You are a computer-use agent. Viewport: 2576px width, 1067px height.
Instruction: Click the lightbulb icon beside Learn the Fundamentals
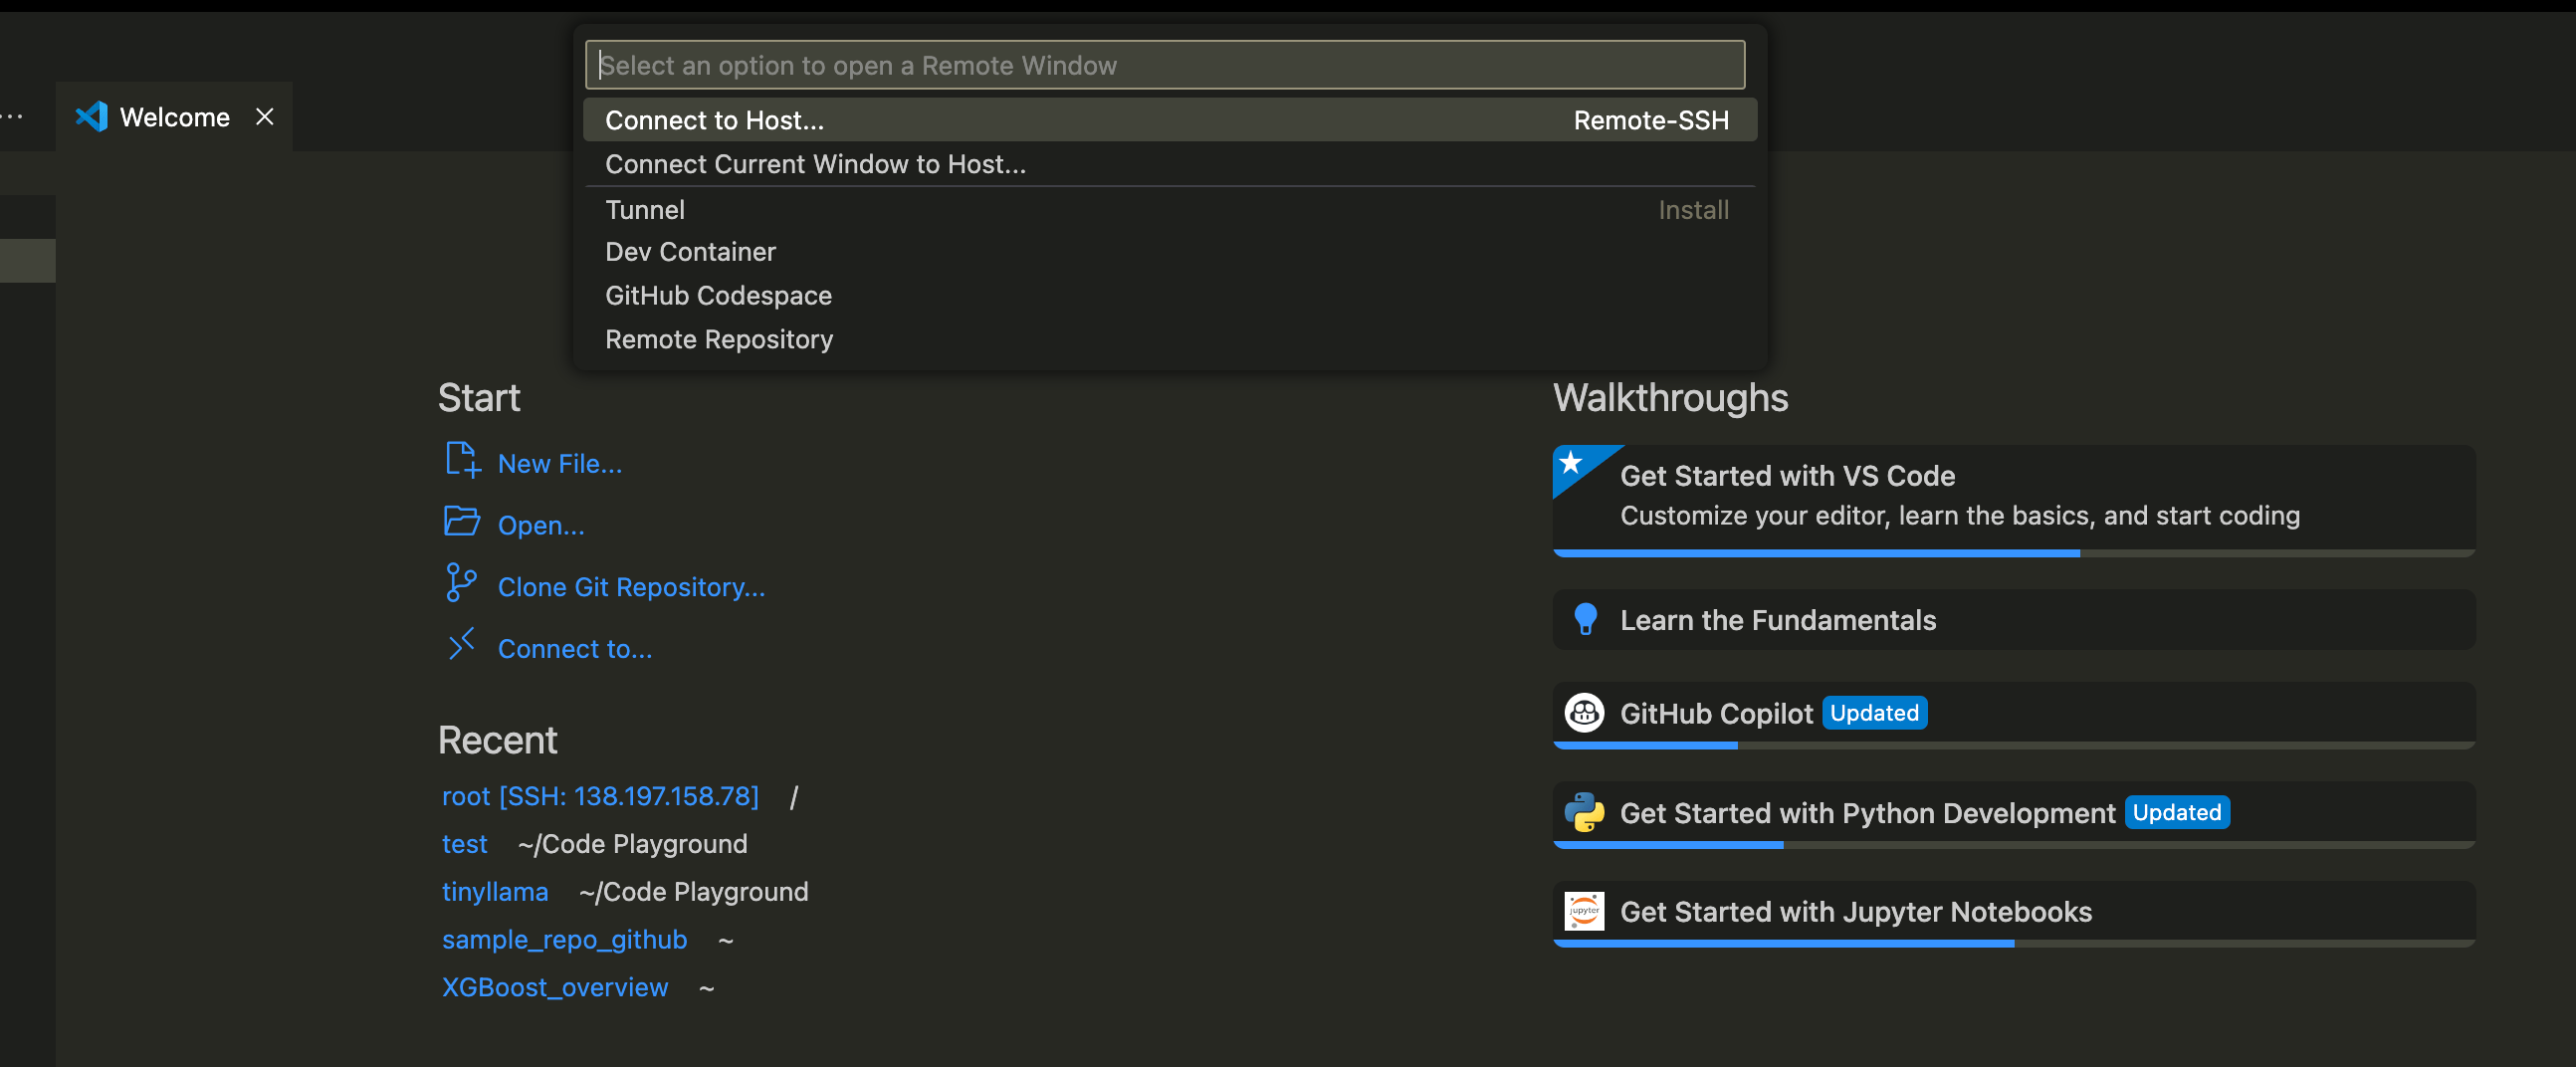point(1585,620)
